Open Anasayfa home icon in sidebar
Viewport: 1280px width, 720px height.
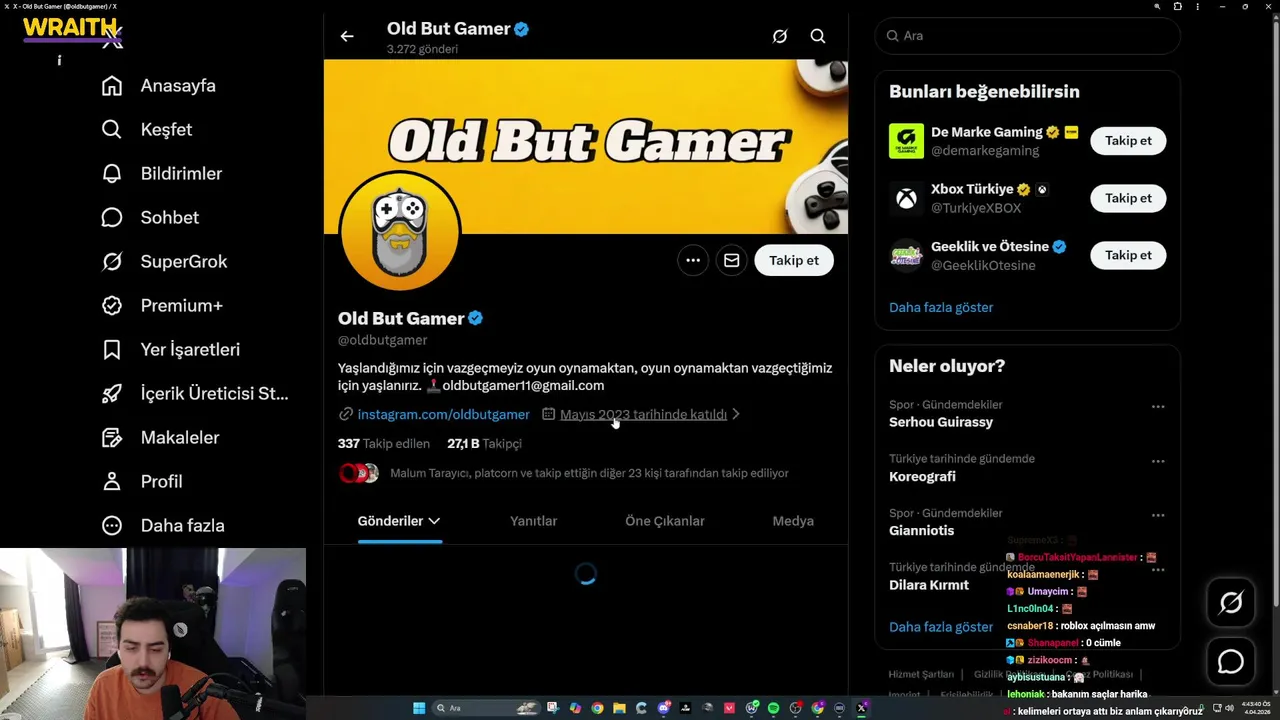[x=112, y=86]
